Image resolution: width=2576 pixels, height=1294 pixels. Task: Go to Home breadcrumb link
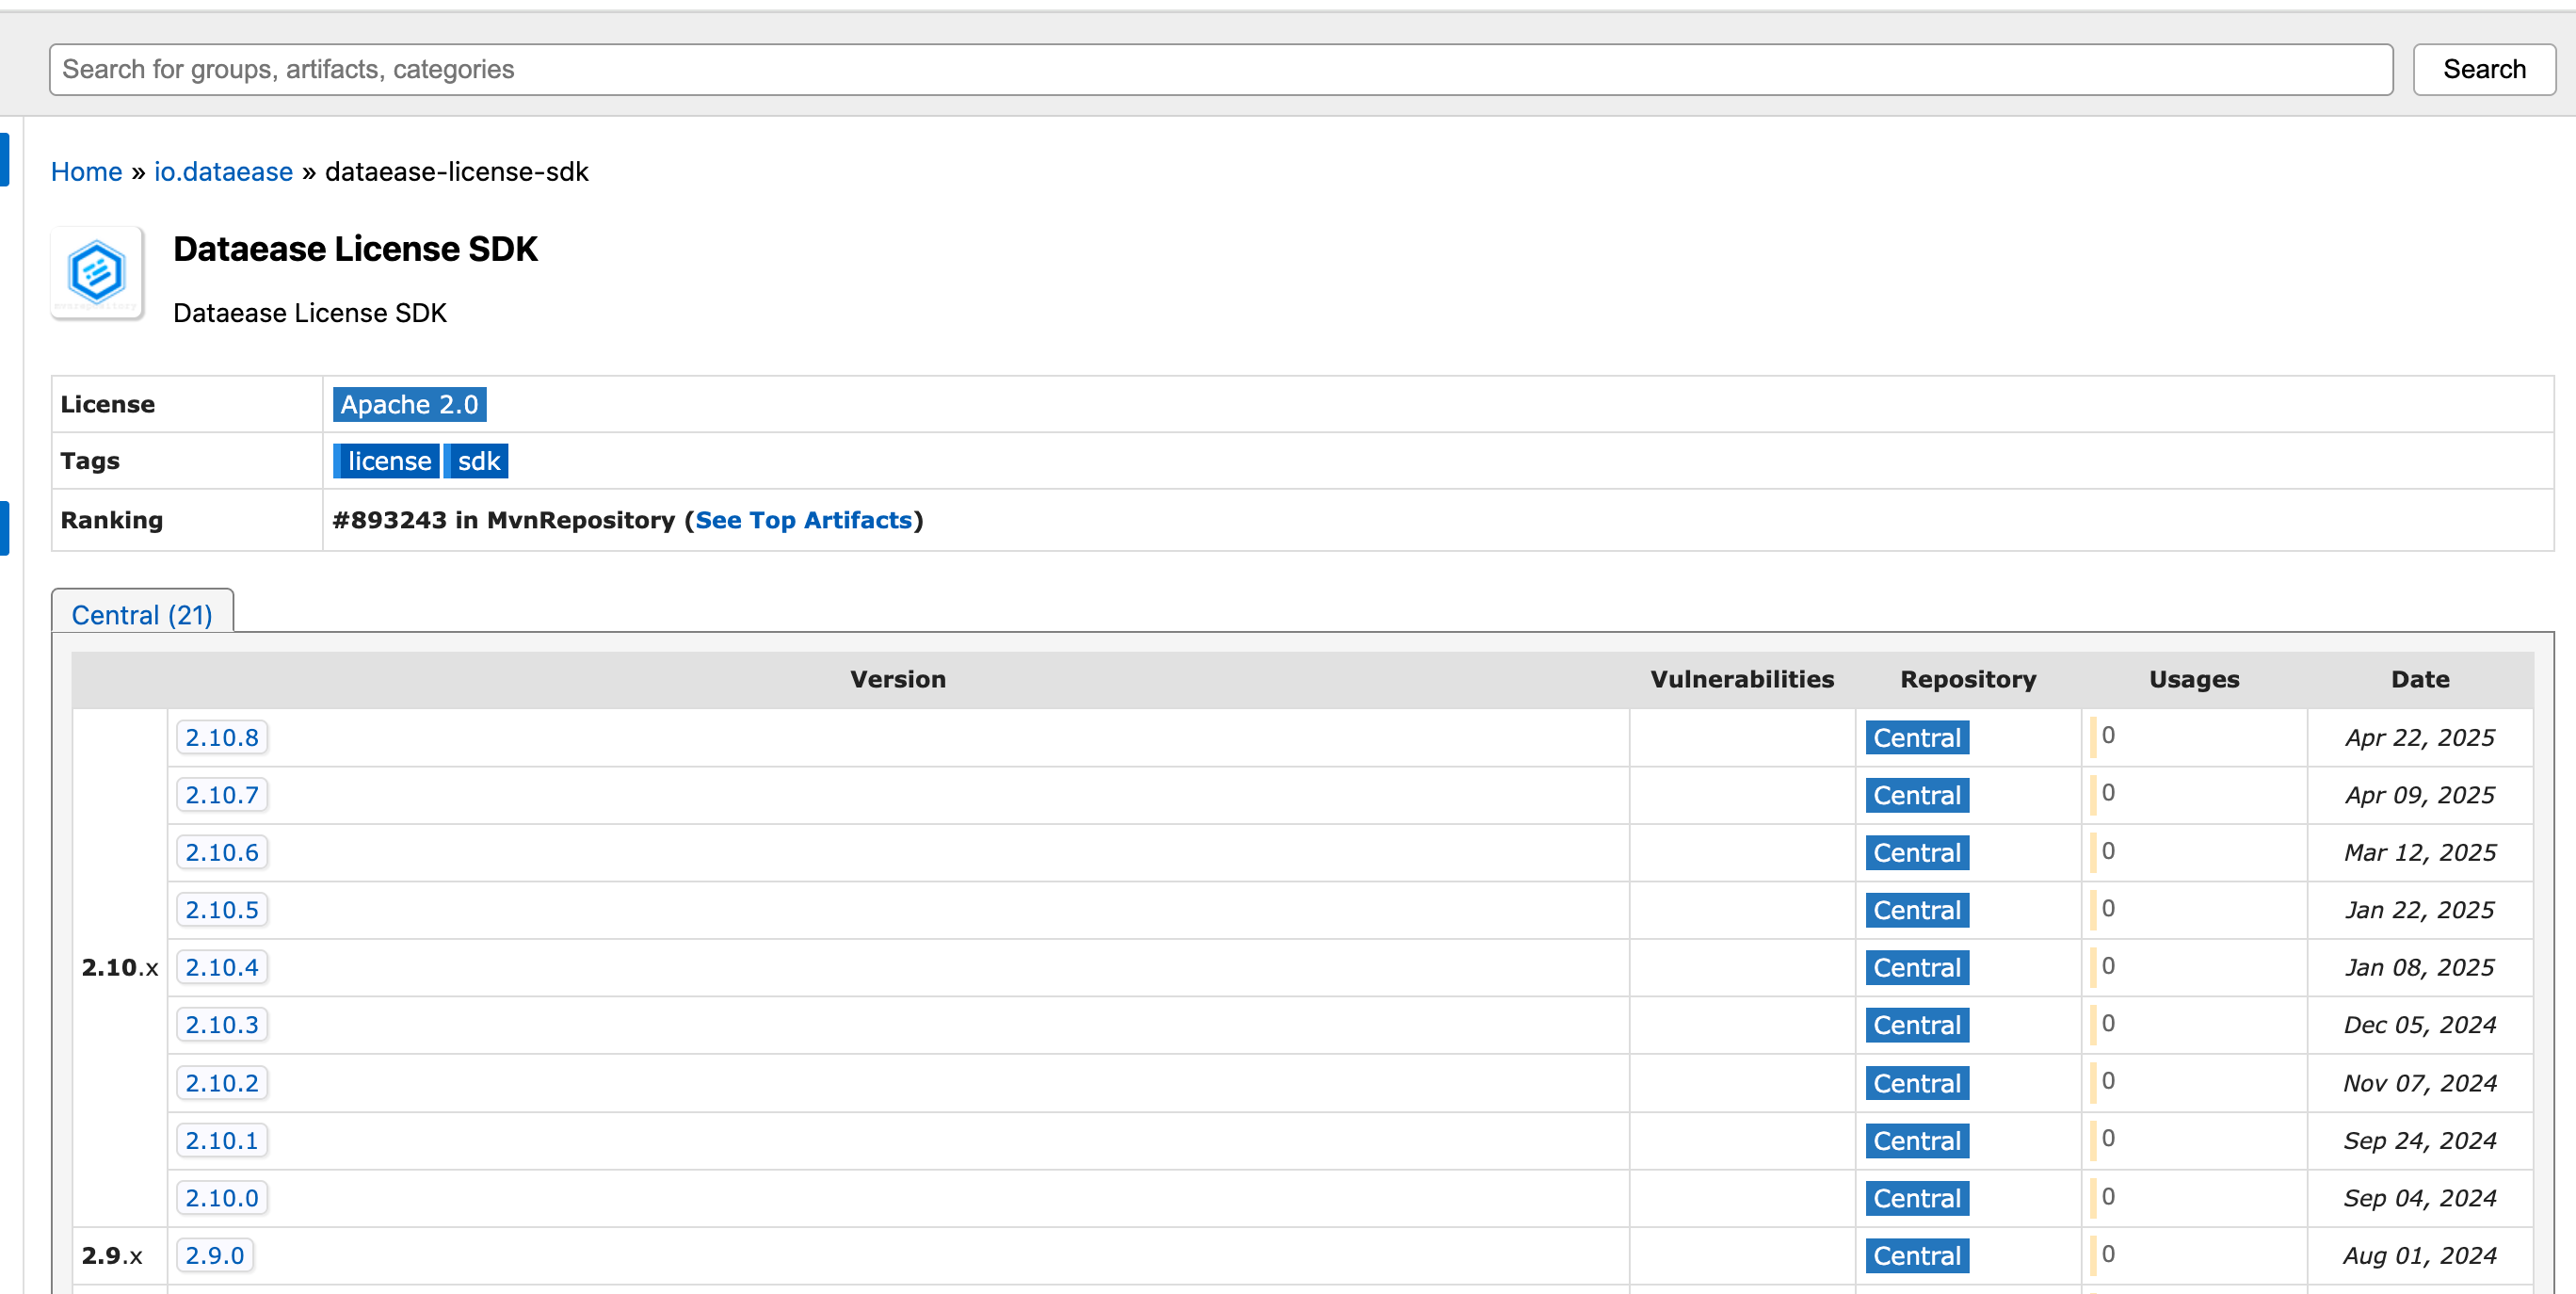(x=86, y=172)
